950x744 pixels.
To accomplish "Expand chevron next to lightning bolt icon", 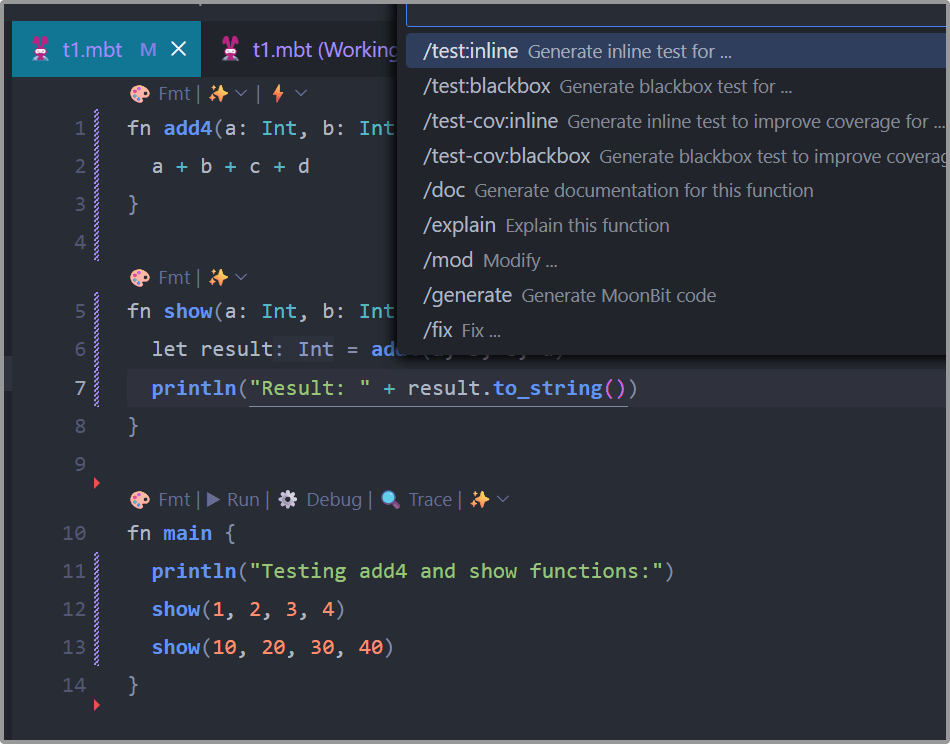I will (301, 94).
